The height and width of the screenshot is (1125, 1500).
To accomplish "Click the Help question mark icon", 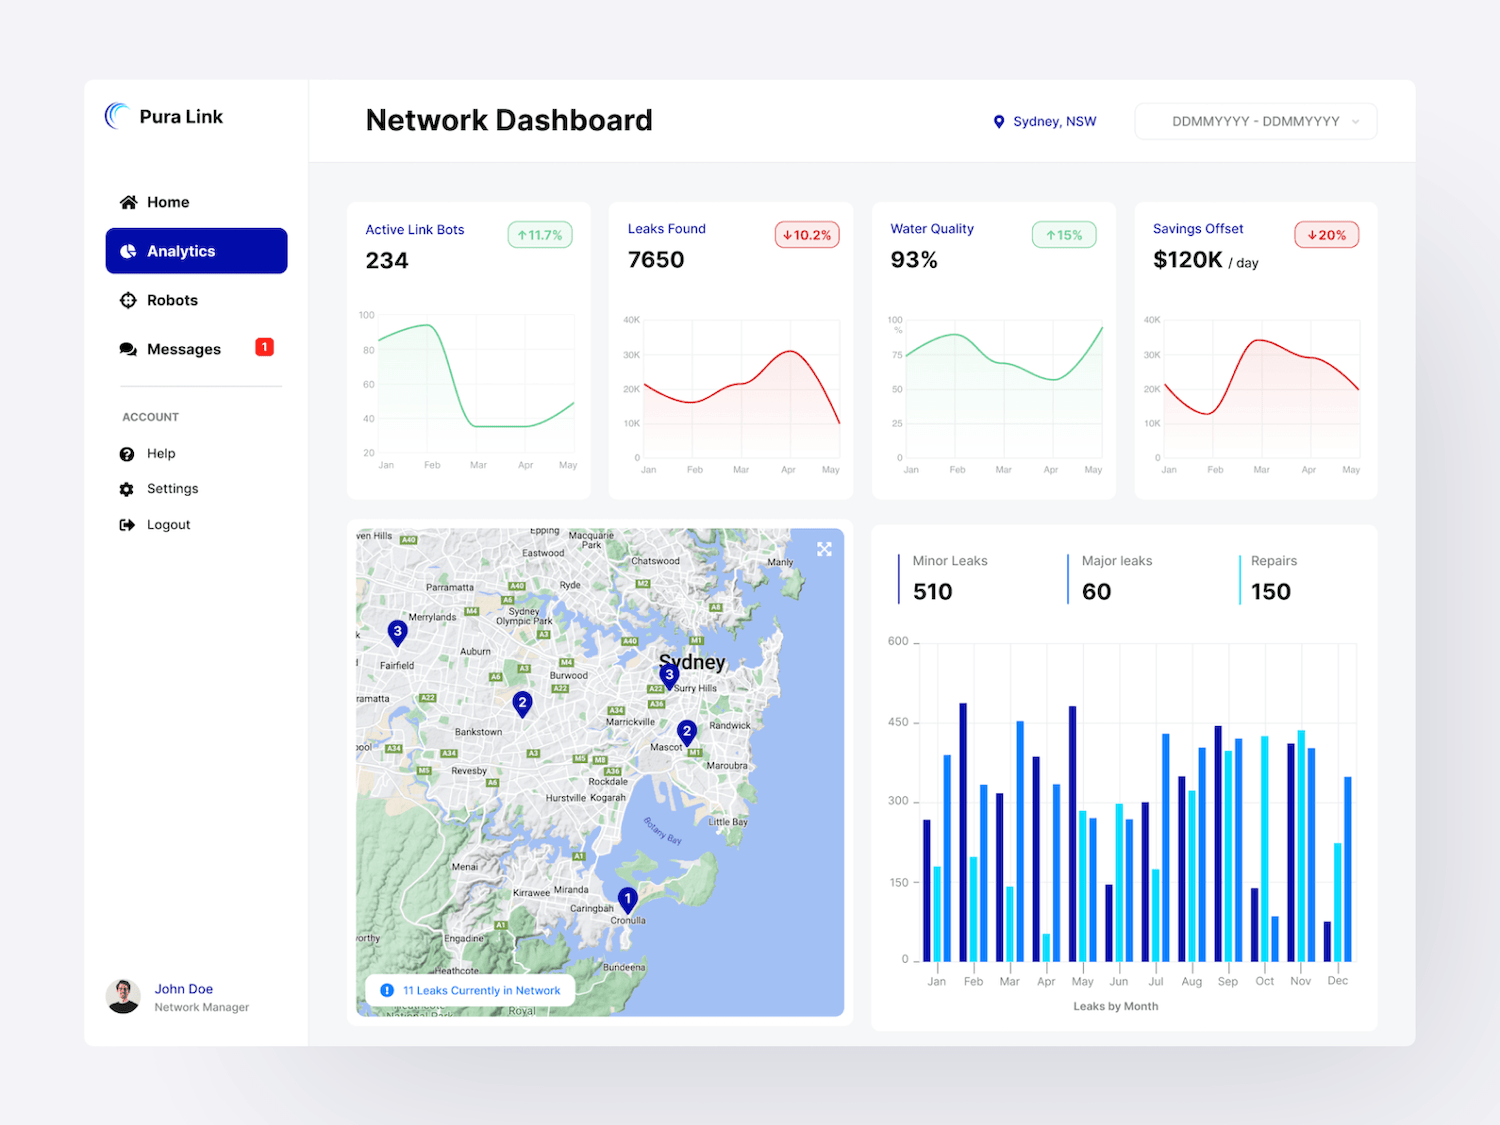I will 127,454.
